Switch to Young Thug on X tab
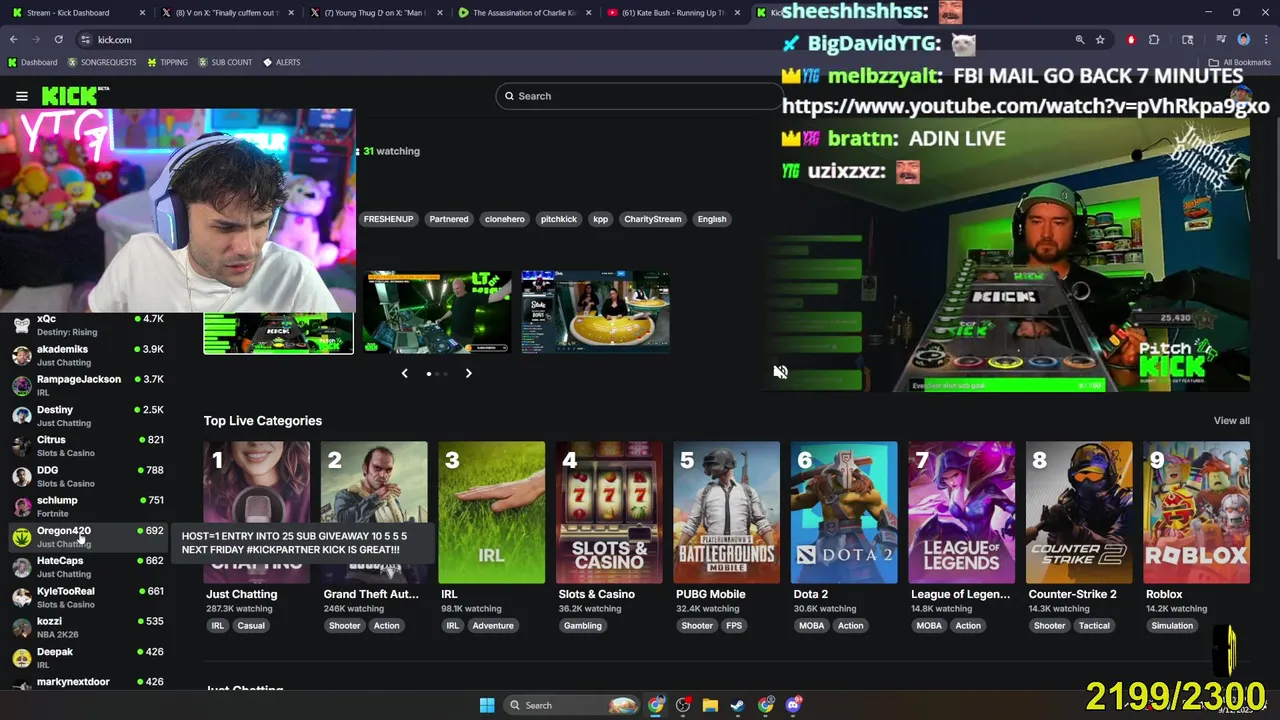This screenshot has height=720, width=1280. (375, 13)
